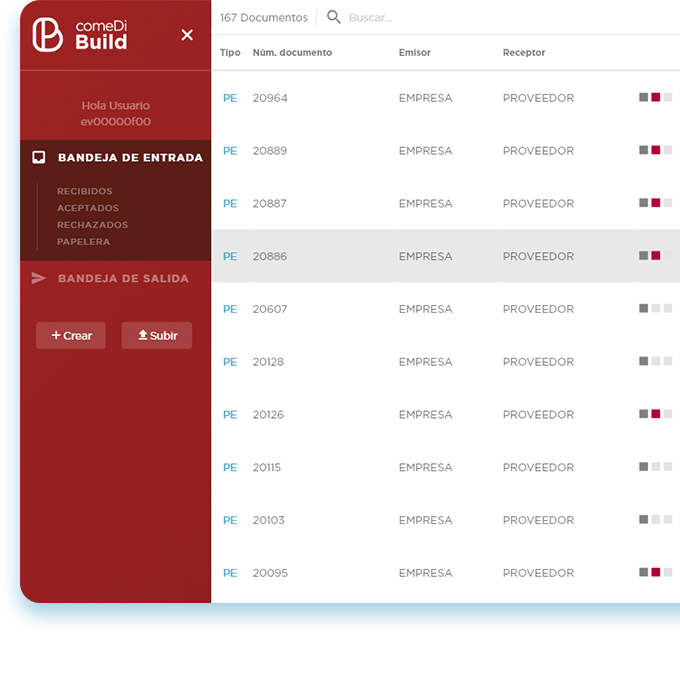The height and width of the screenshot is (680, 680).
Task: Open highlighted document number 20886
Action: 270,256
